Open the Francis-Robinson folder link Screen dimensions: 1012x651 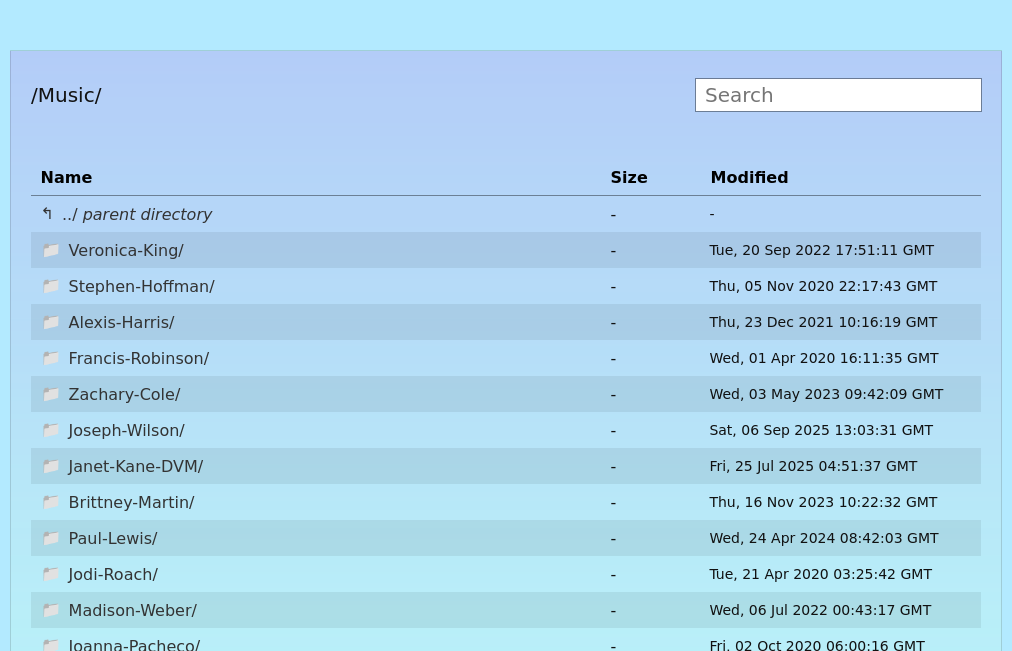click(138, 358)
